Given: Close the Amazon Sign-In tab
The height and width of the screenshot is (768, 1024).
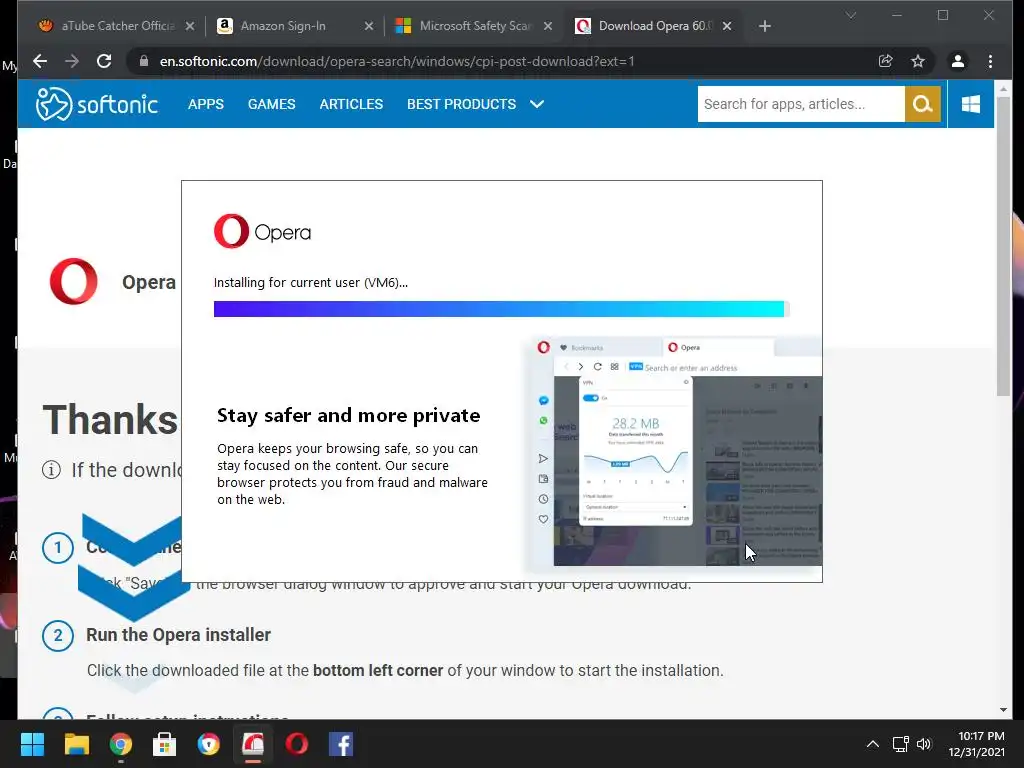Looking at the screenshot, I should 369,26.
